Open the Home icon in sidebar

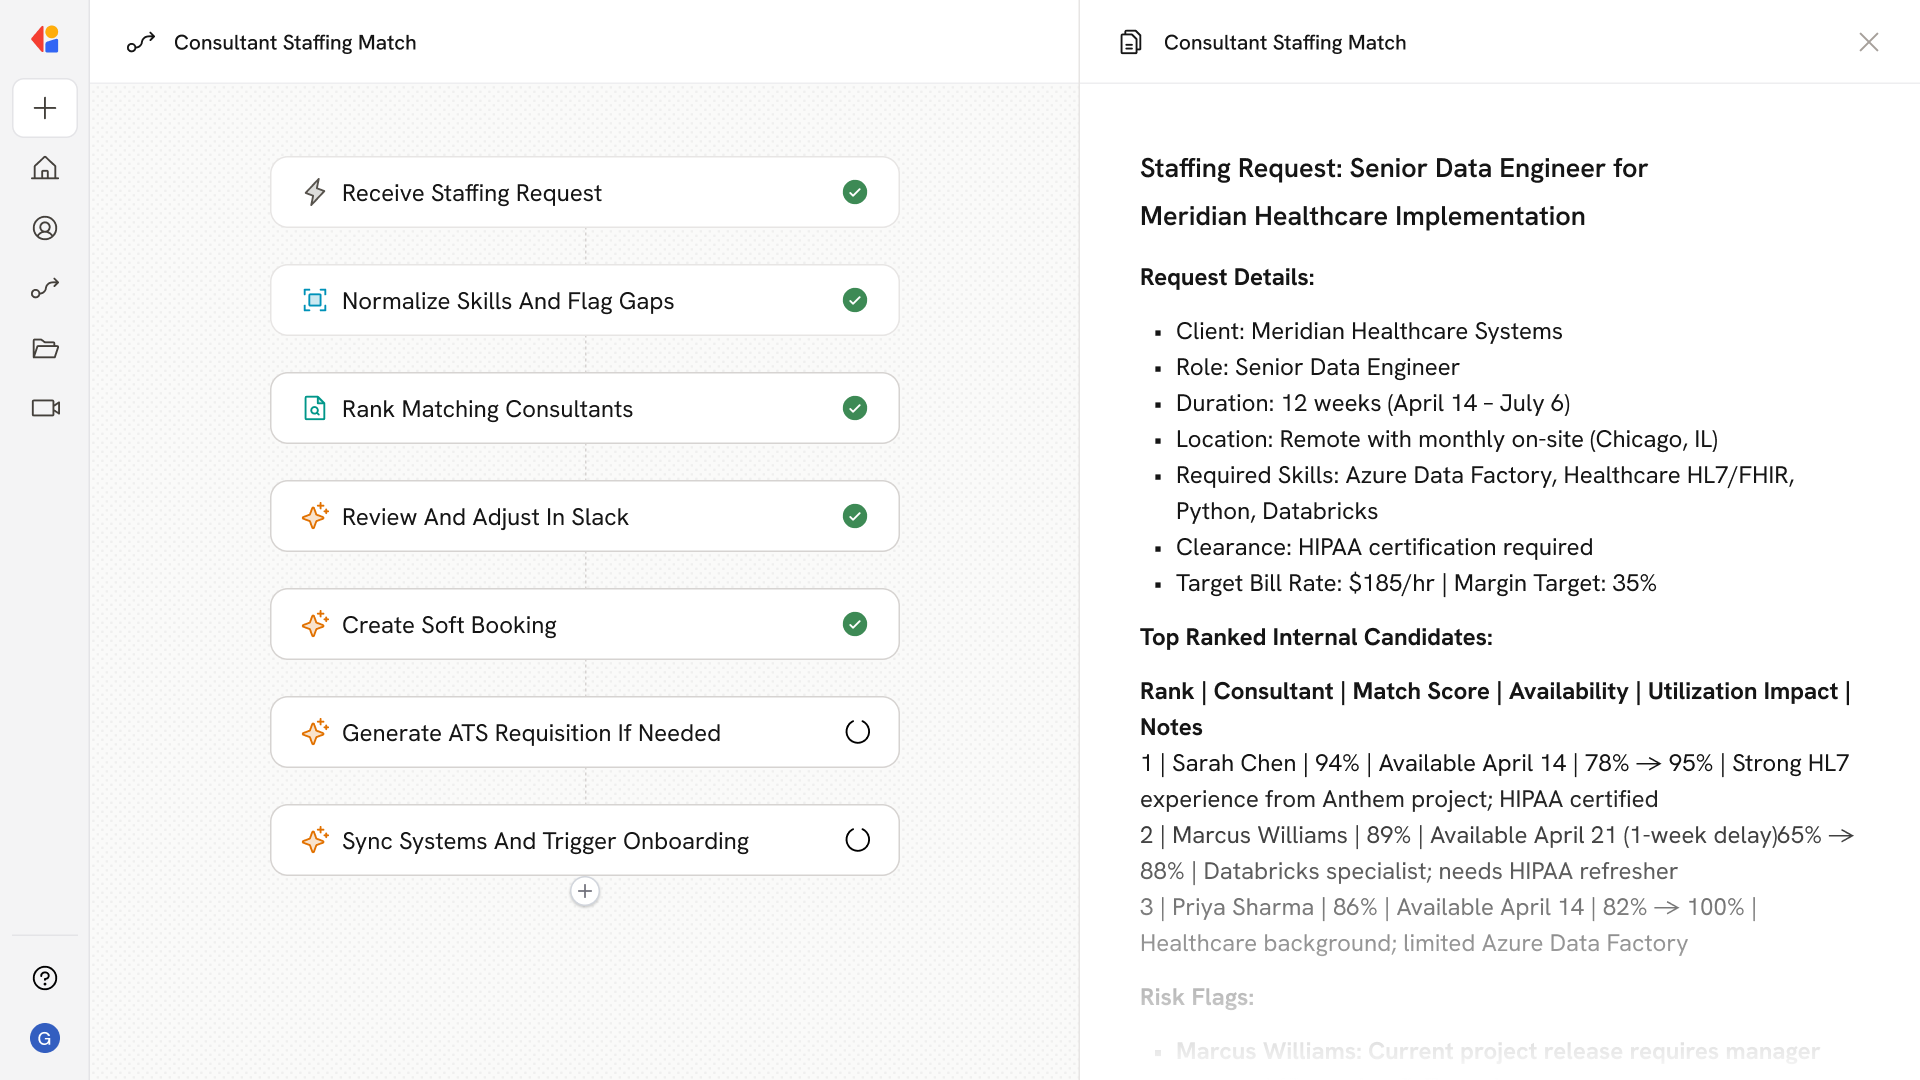pos(45,168)
